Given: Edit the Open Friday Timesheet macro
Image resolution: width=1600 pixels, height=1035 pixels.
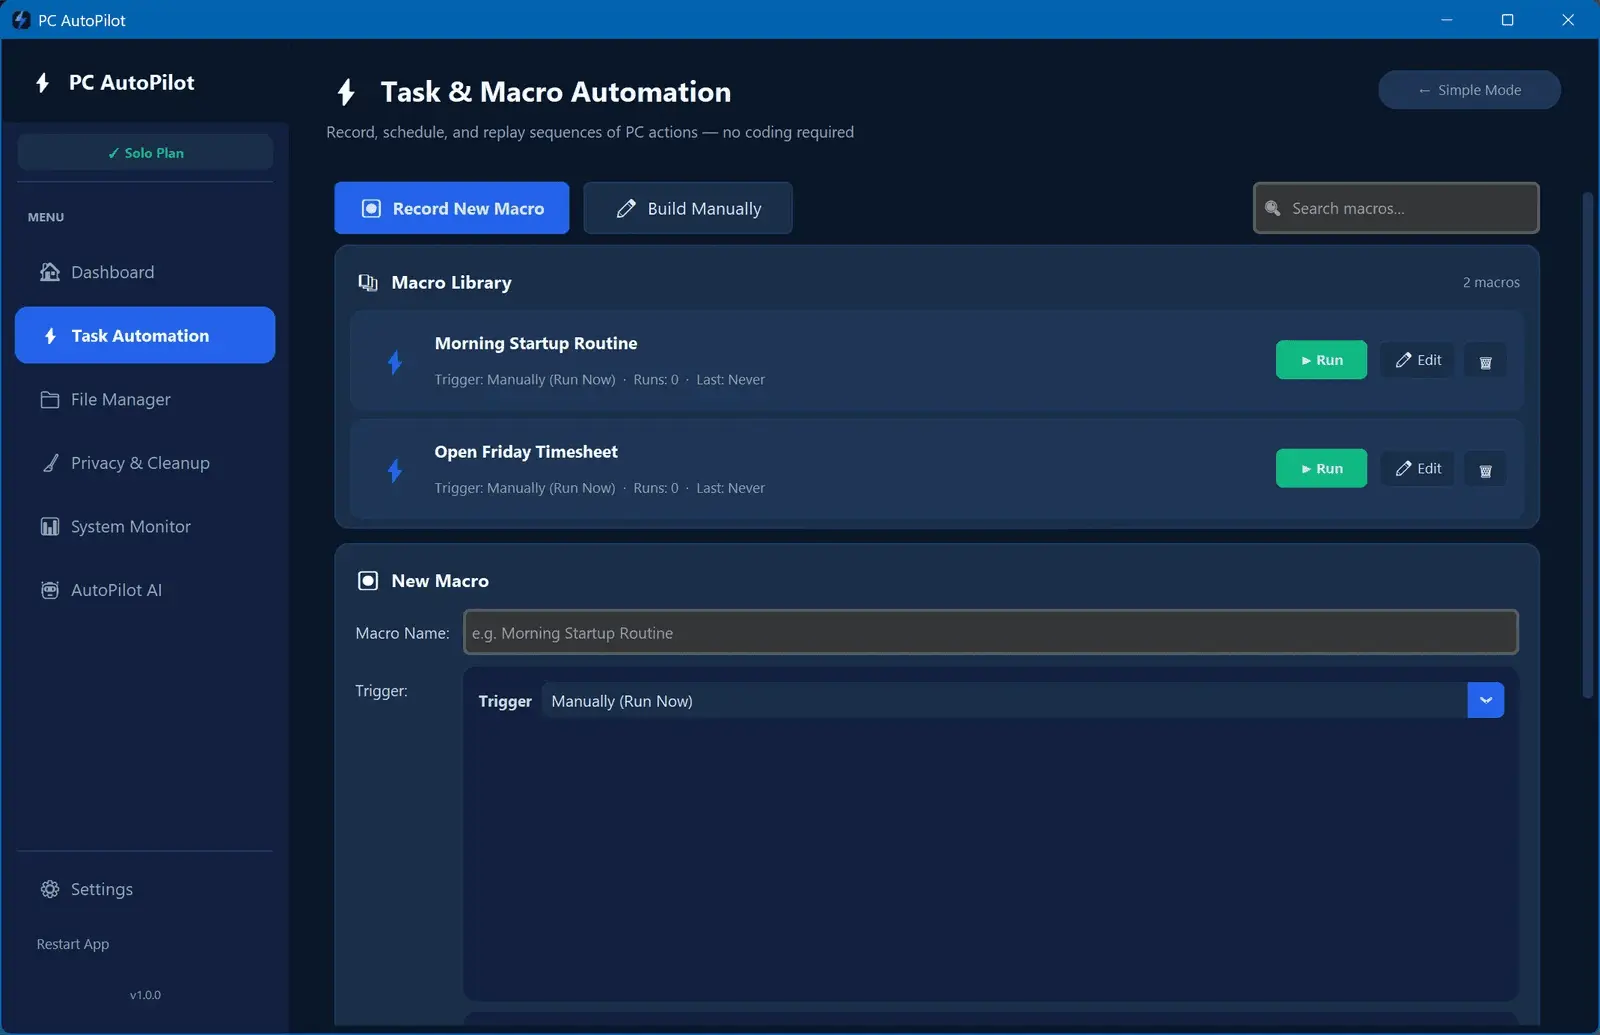Looking at the screenshot, I should [1418, 468].
